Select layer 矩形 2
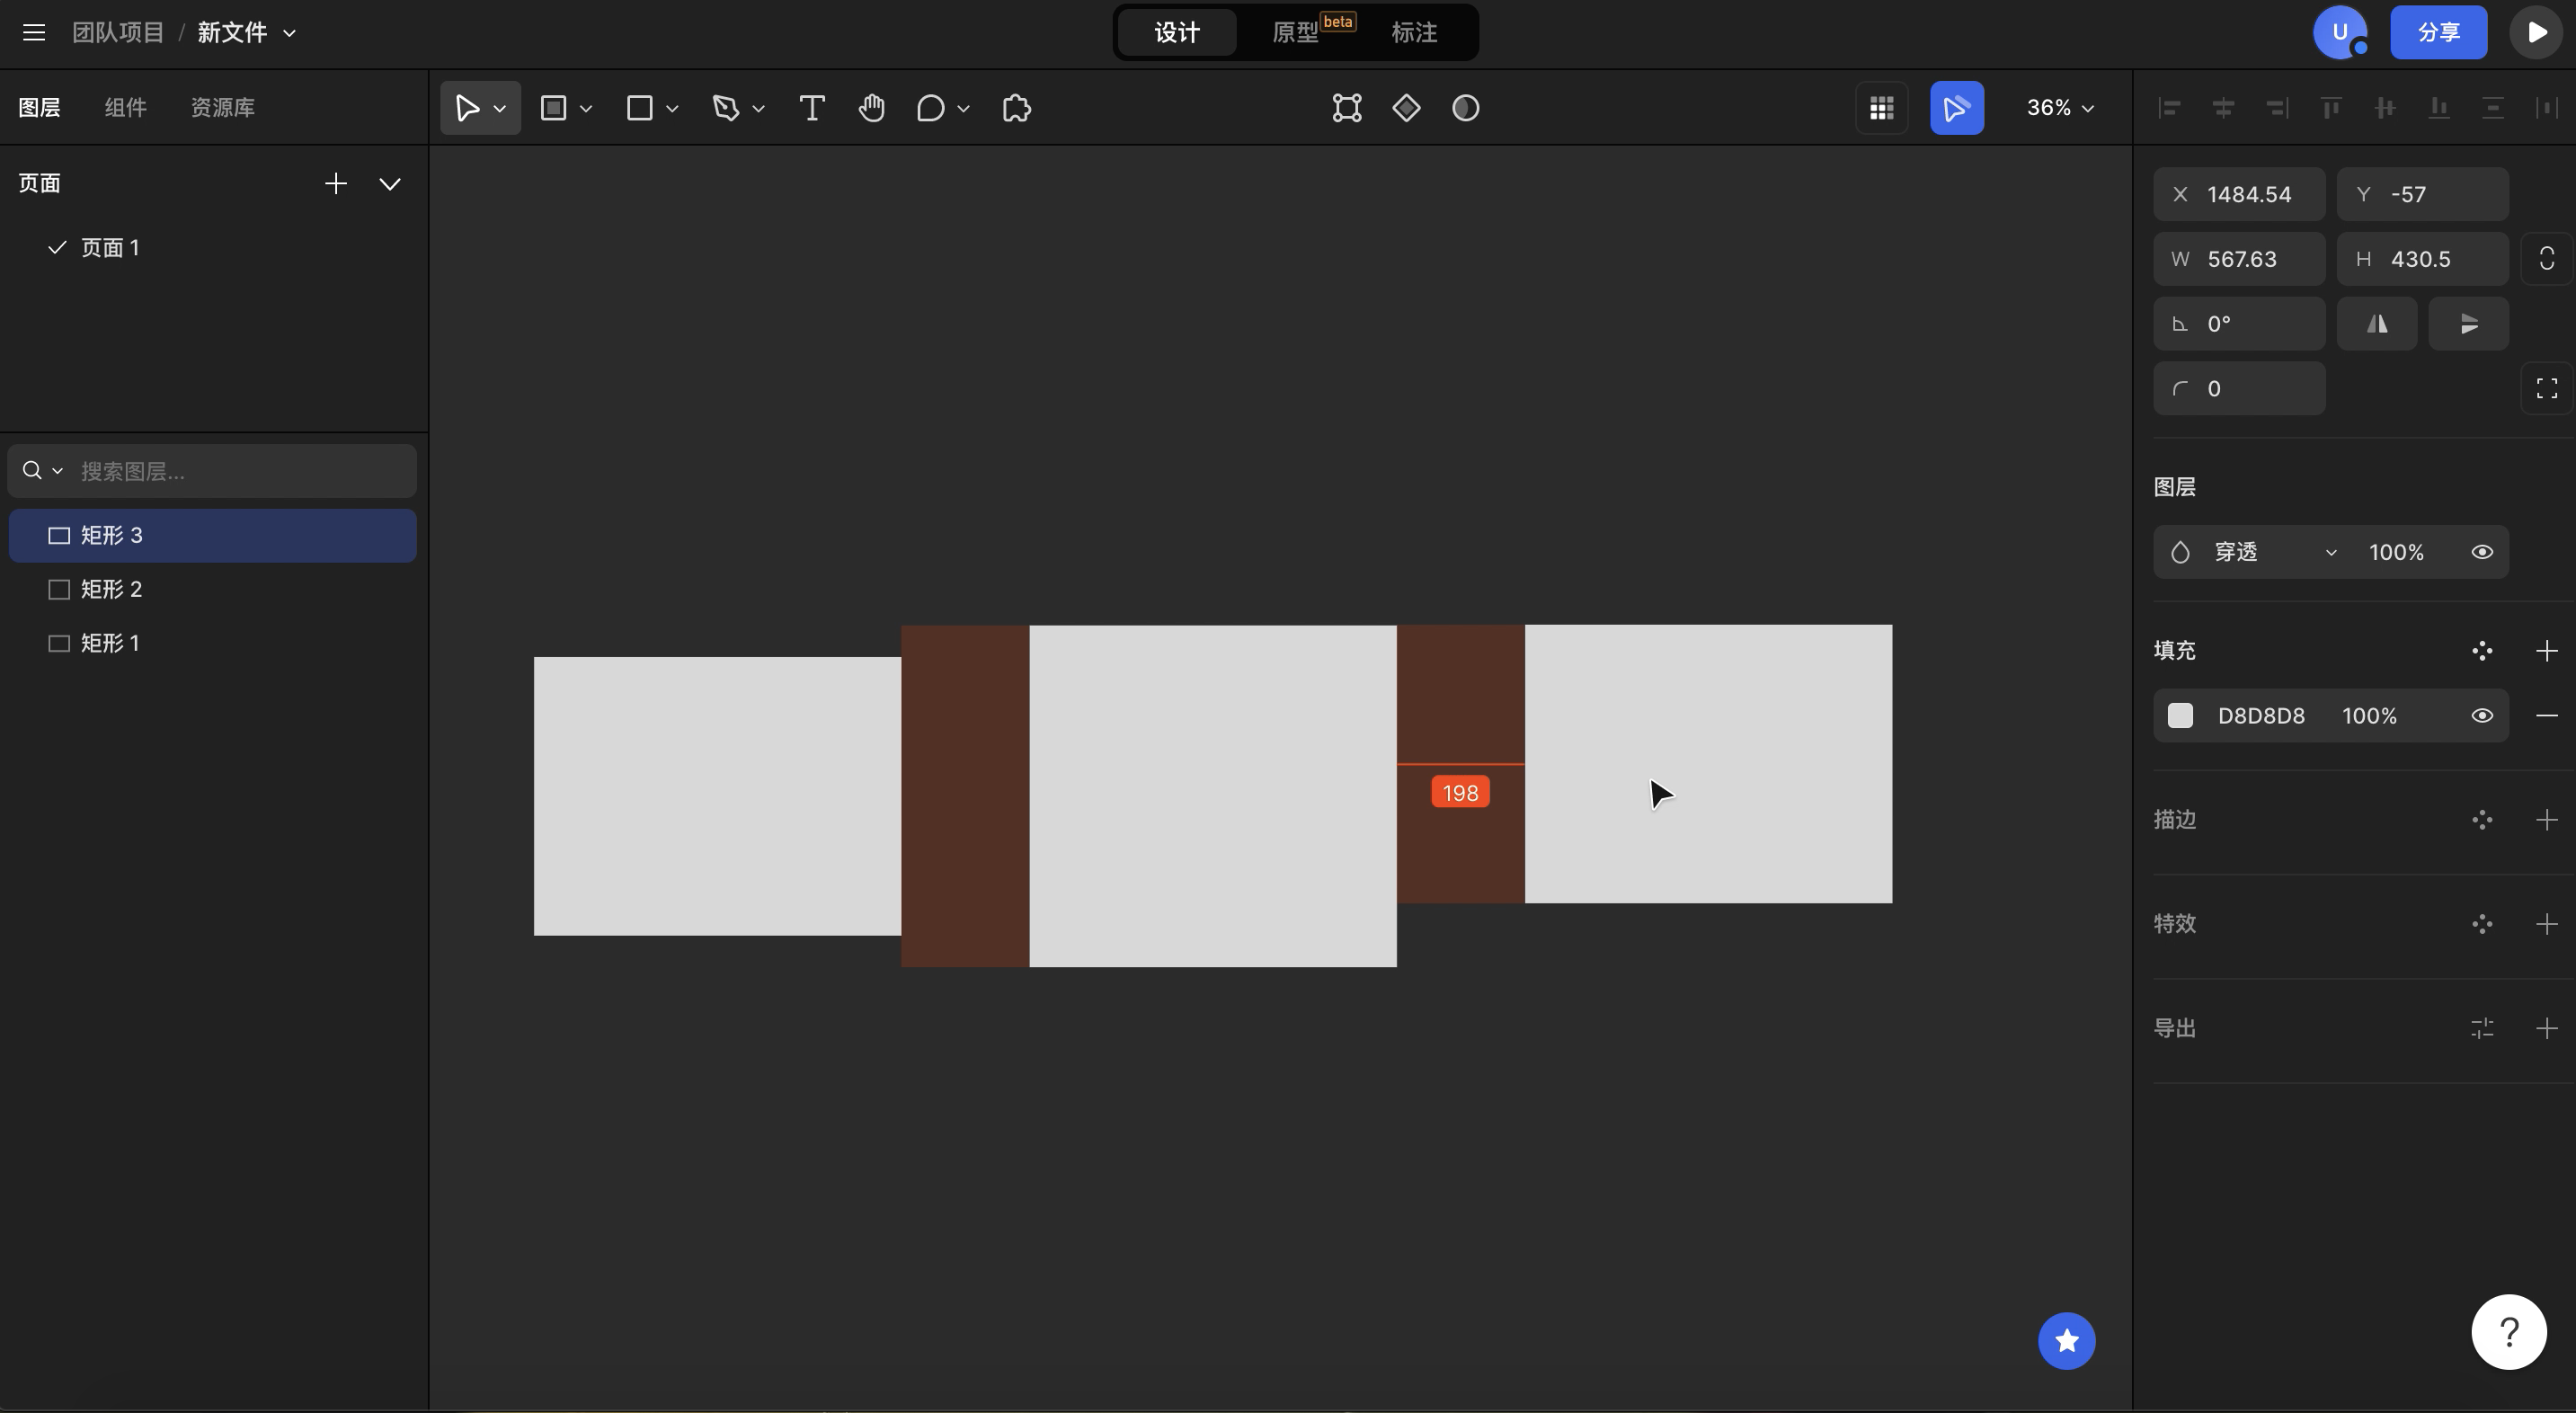The width and height of the screenshot is (2576, 1413). [212, 590]
